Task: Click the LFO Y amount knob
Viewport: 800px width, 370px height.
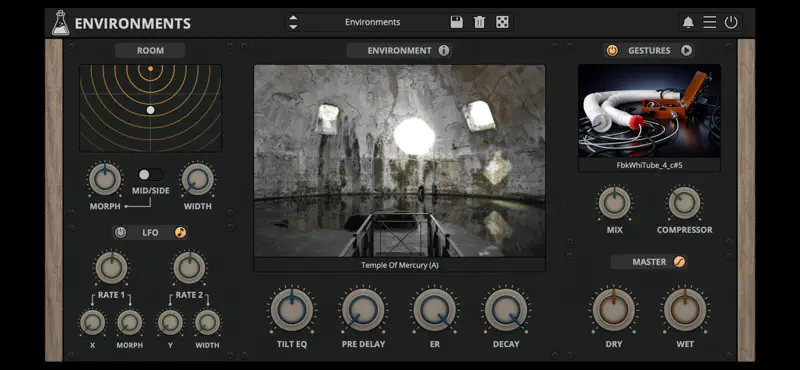Action: (170, 323)
